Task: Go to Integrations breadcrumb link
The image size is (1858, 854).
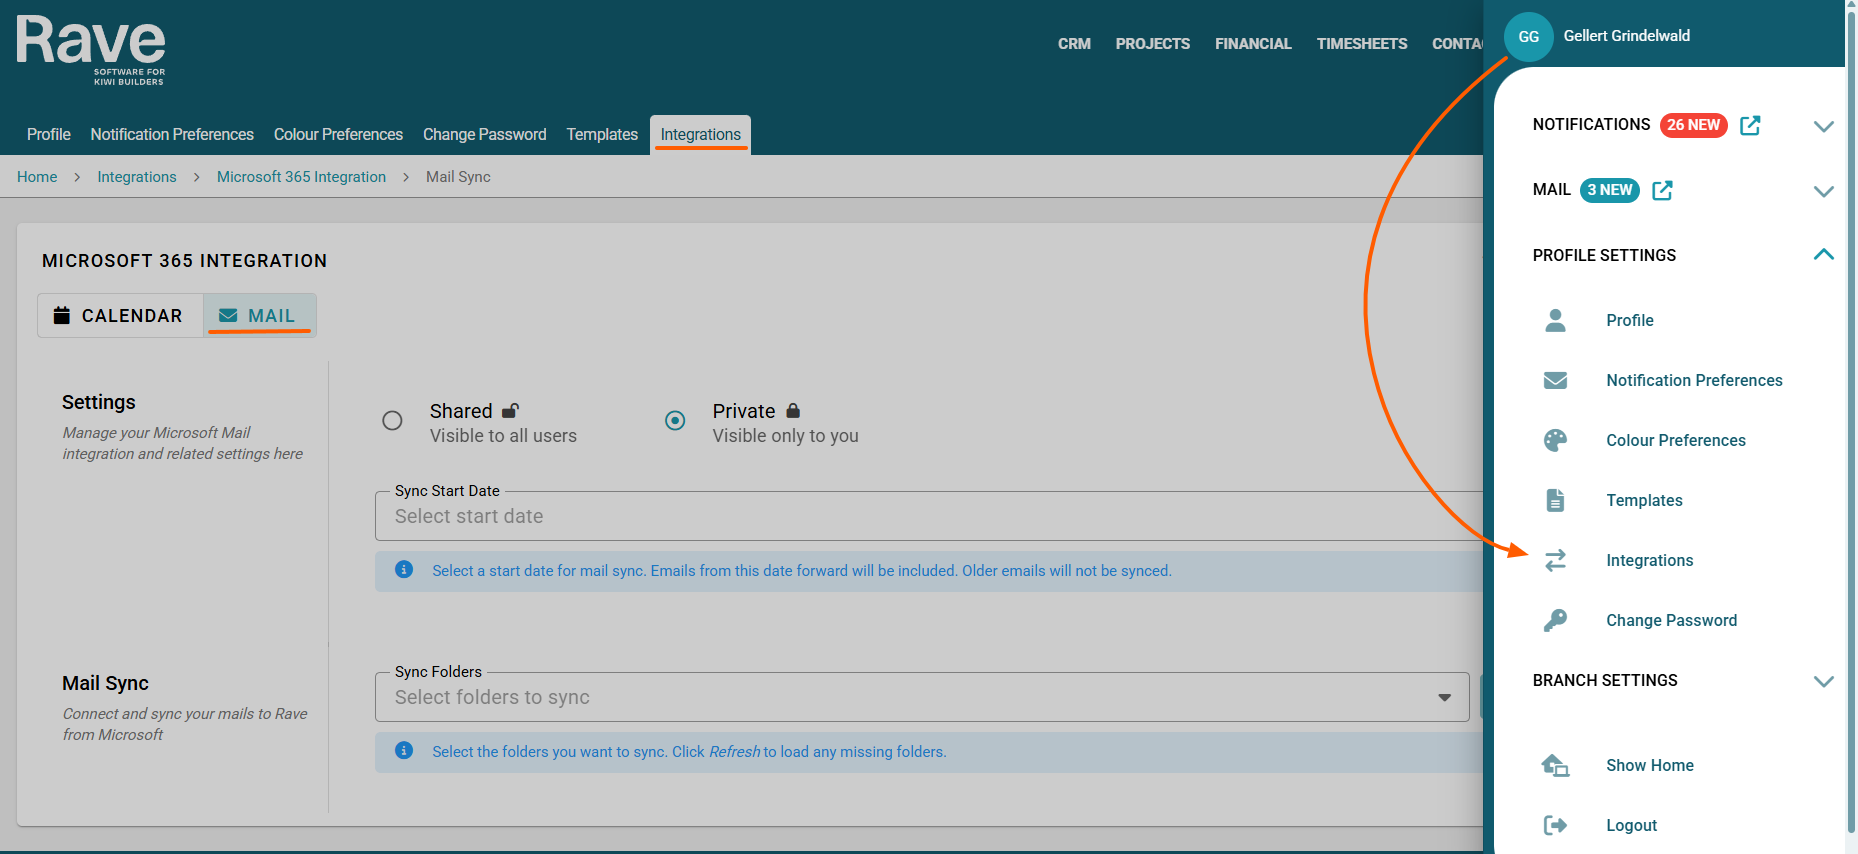Action: 137,177
